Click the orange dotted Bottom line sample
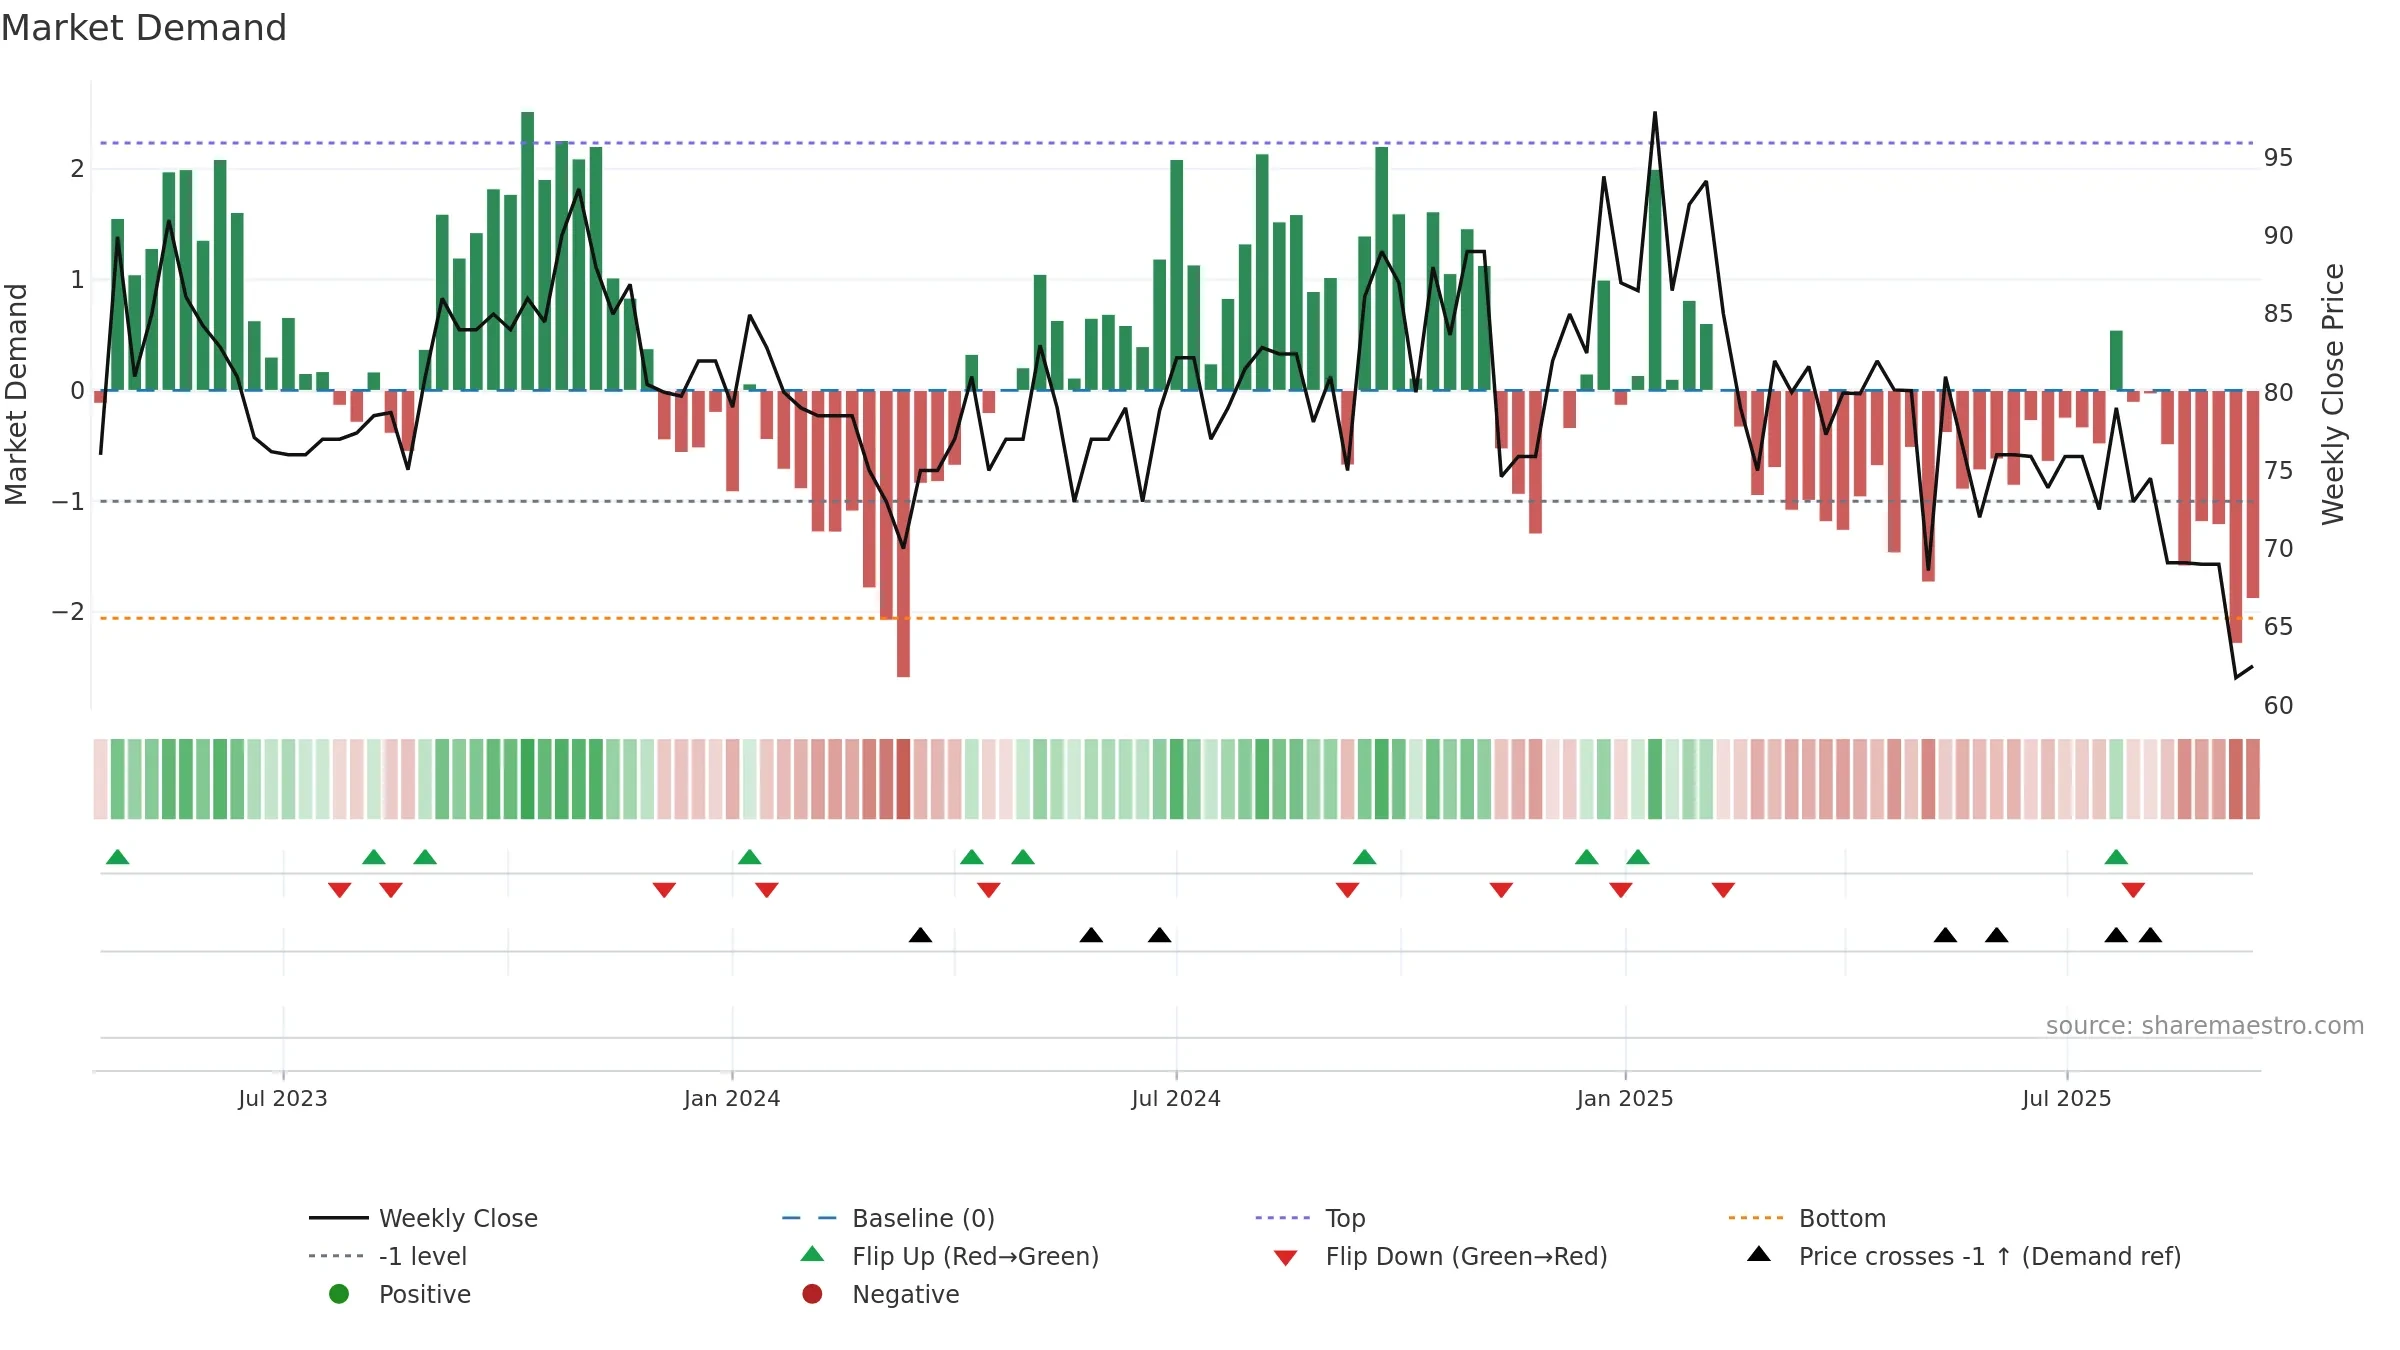The height and width of the screenshot is (1350, 2400). tap(1757, 1218)
